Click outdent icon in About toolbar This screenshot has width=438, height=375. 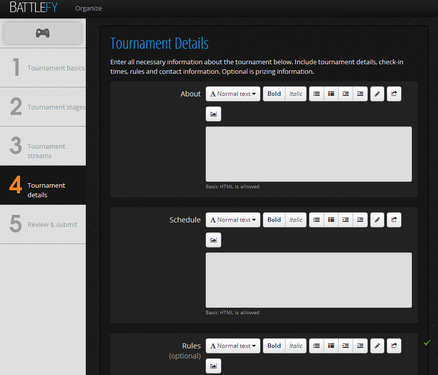pos(346,94)
